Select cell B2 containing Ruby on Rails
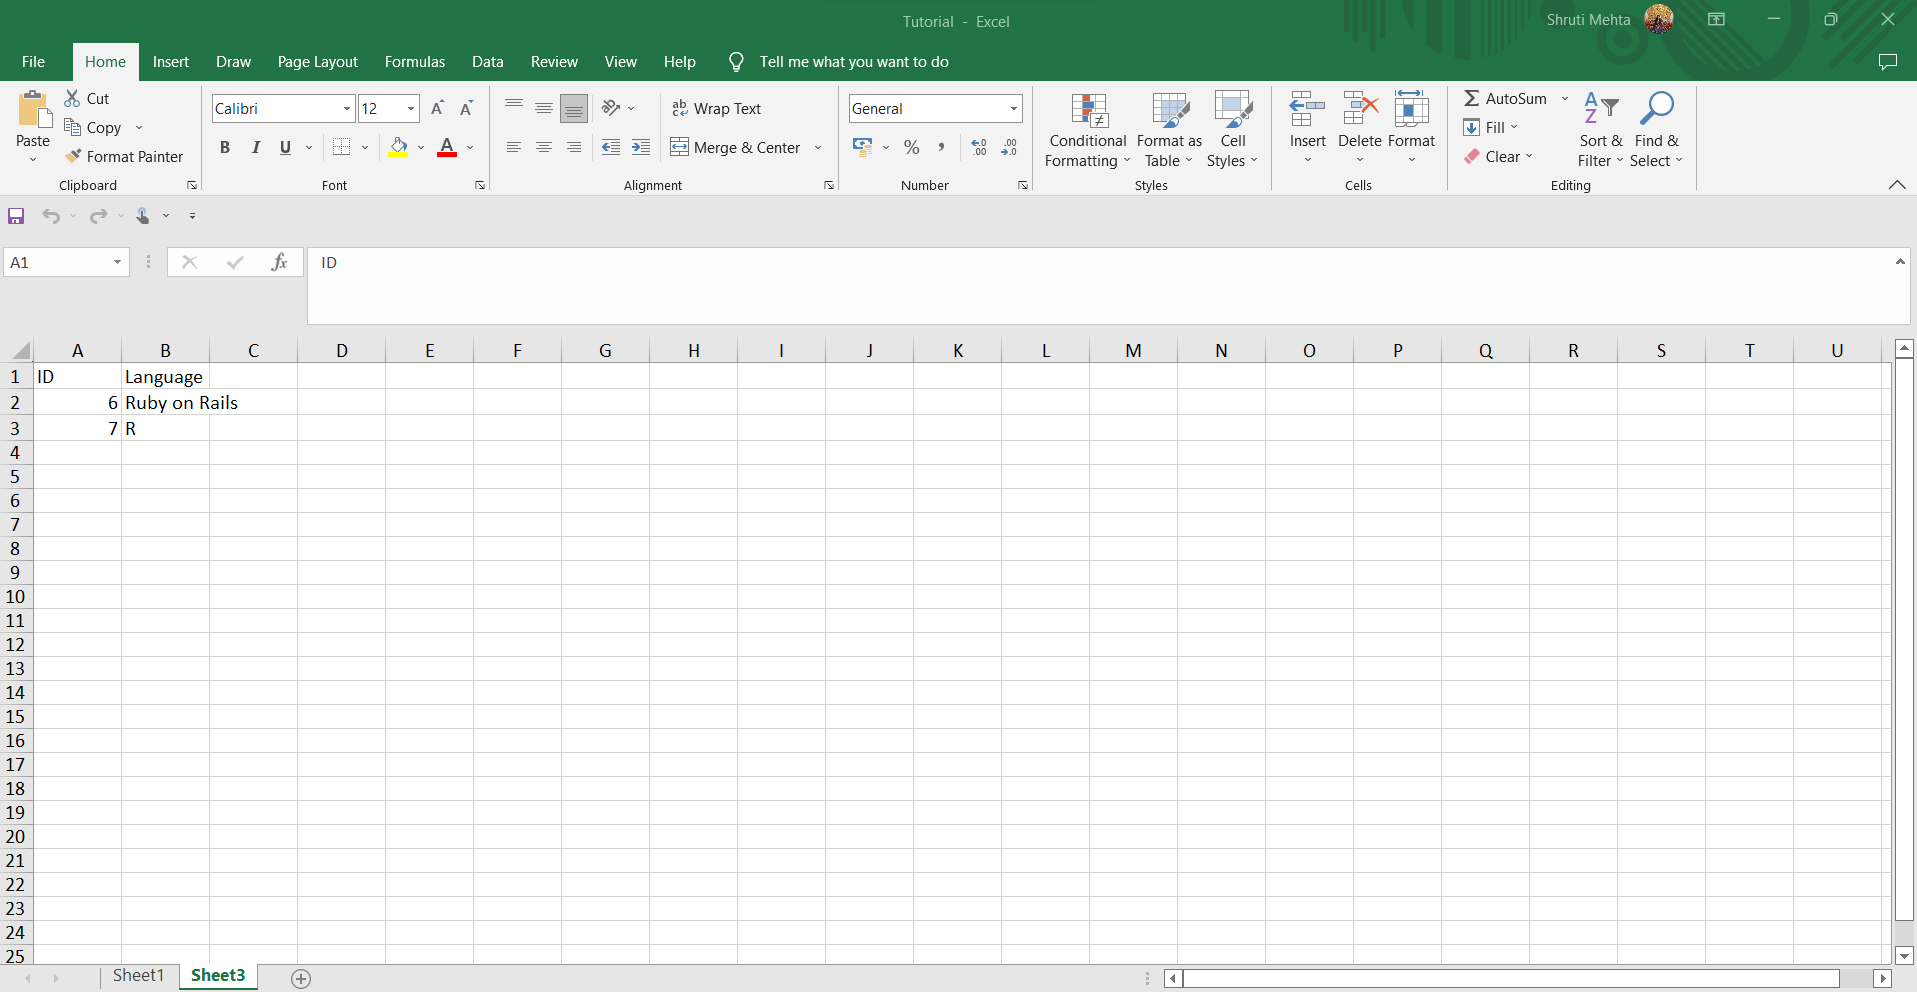This screenshot has width=1917, height=992. pyautogui.click(x=165, y=403)
